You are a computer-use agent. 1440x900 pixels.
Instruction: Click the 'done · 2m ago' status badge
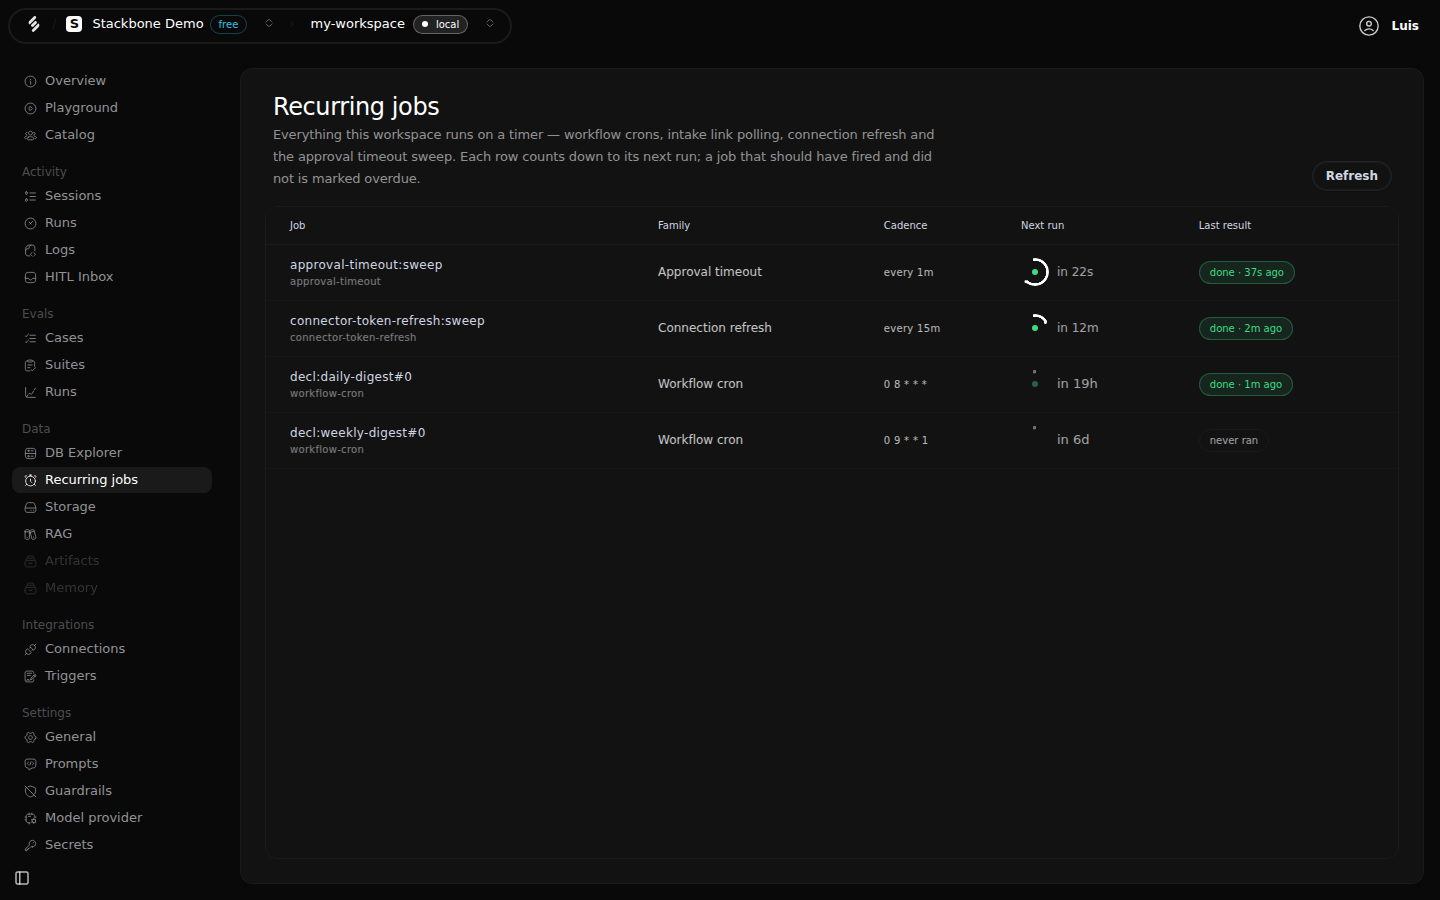(x=1245, y=328)
